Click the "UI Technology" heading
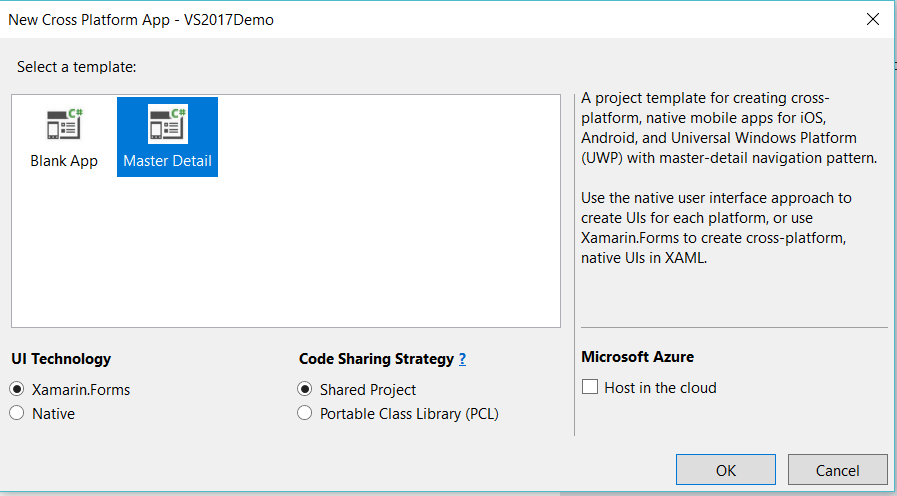The height and width of the screenshot is (496, 897). (x=61, y=359)
